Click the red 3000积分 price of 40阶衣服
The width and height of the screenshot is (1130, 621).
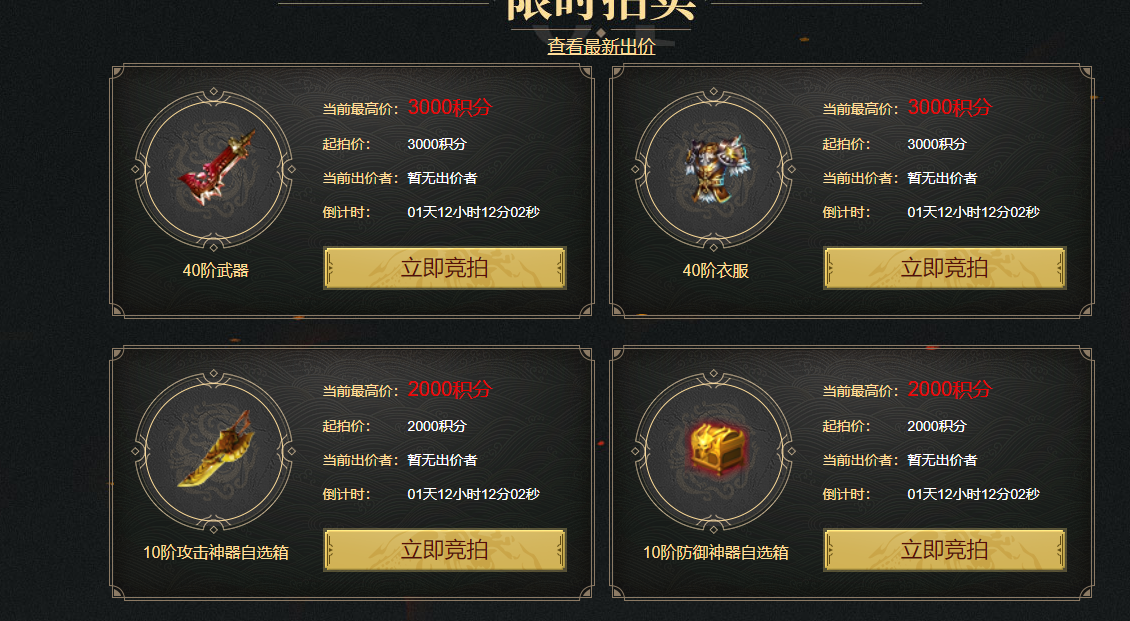950,107
